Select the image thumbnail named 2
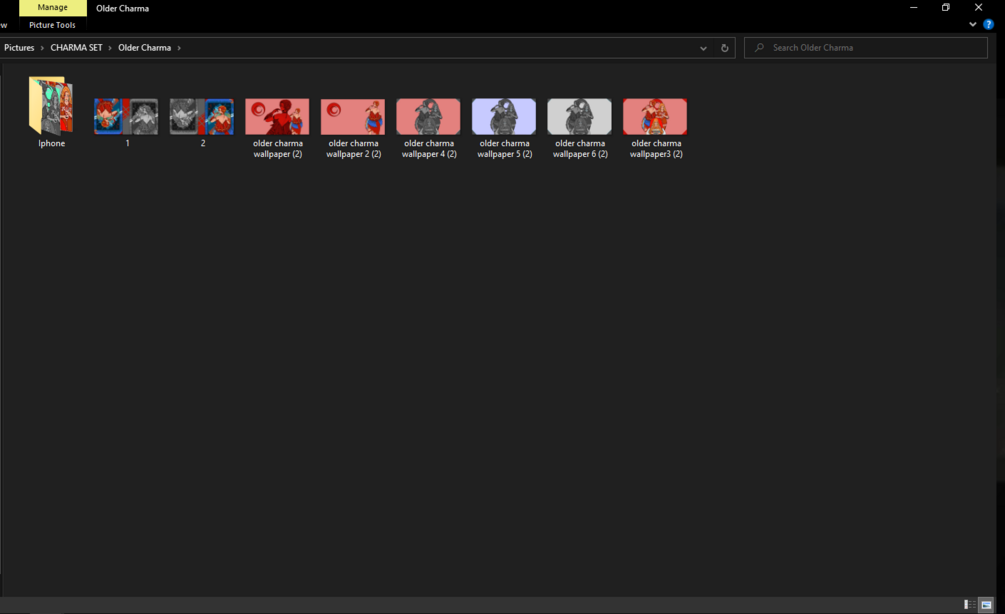 202,116
